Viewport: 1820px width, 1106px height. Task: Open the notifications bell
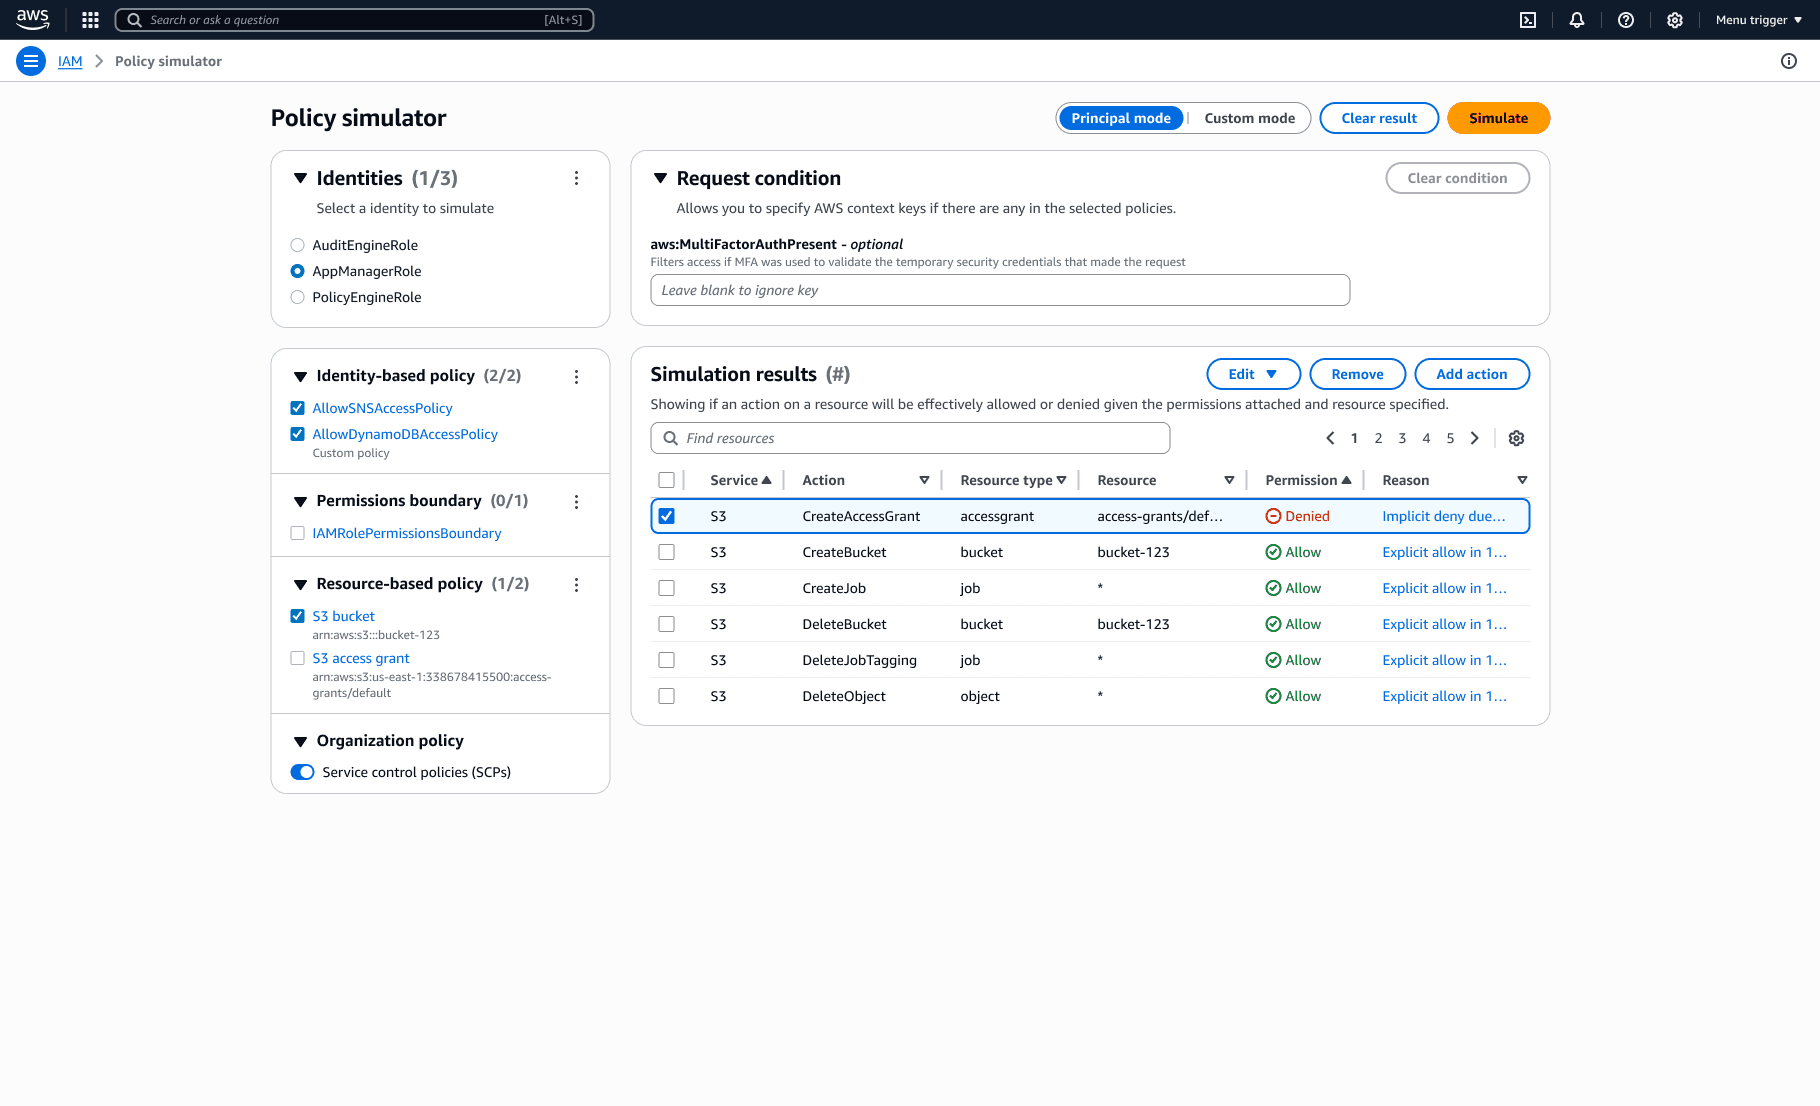pyautogui.click(x=1577, y=20)
